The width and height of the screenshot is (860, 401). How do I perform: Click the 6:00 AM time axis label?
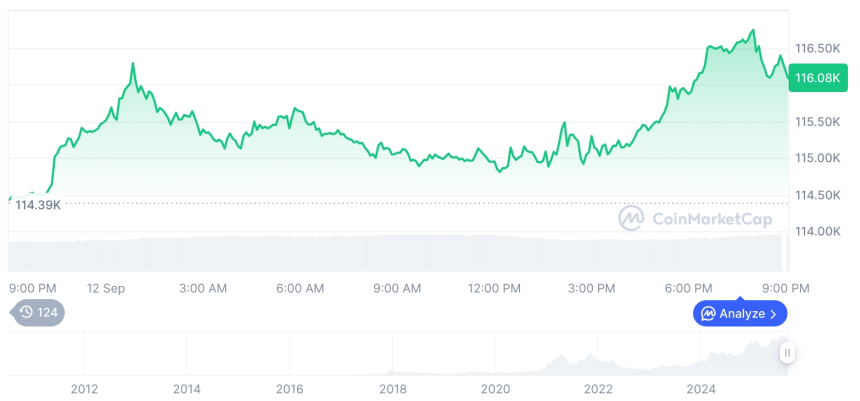300,288
